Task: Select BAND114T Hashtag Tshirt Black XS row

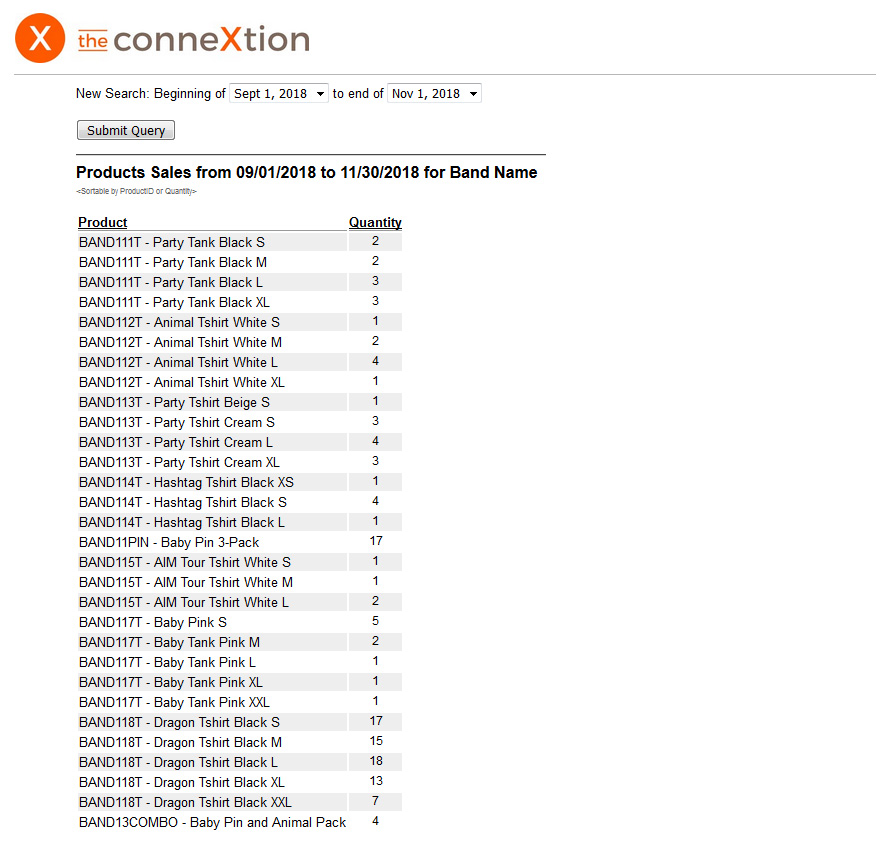Action: pyautogui.click(x=186, y=482)
